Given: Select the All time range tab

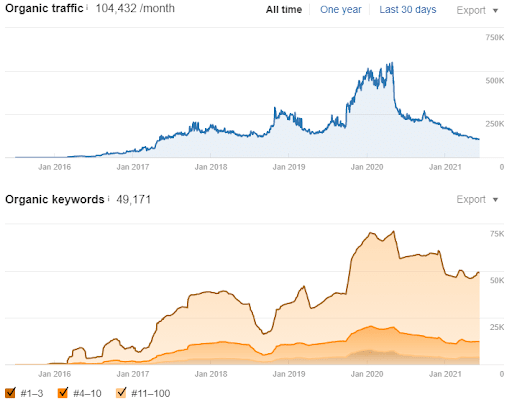Looking at the screenshot, I should coord(284,10).
